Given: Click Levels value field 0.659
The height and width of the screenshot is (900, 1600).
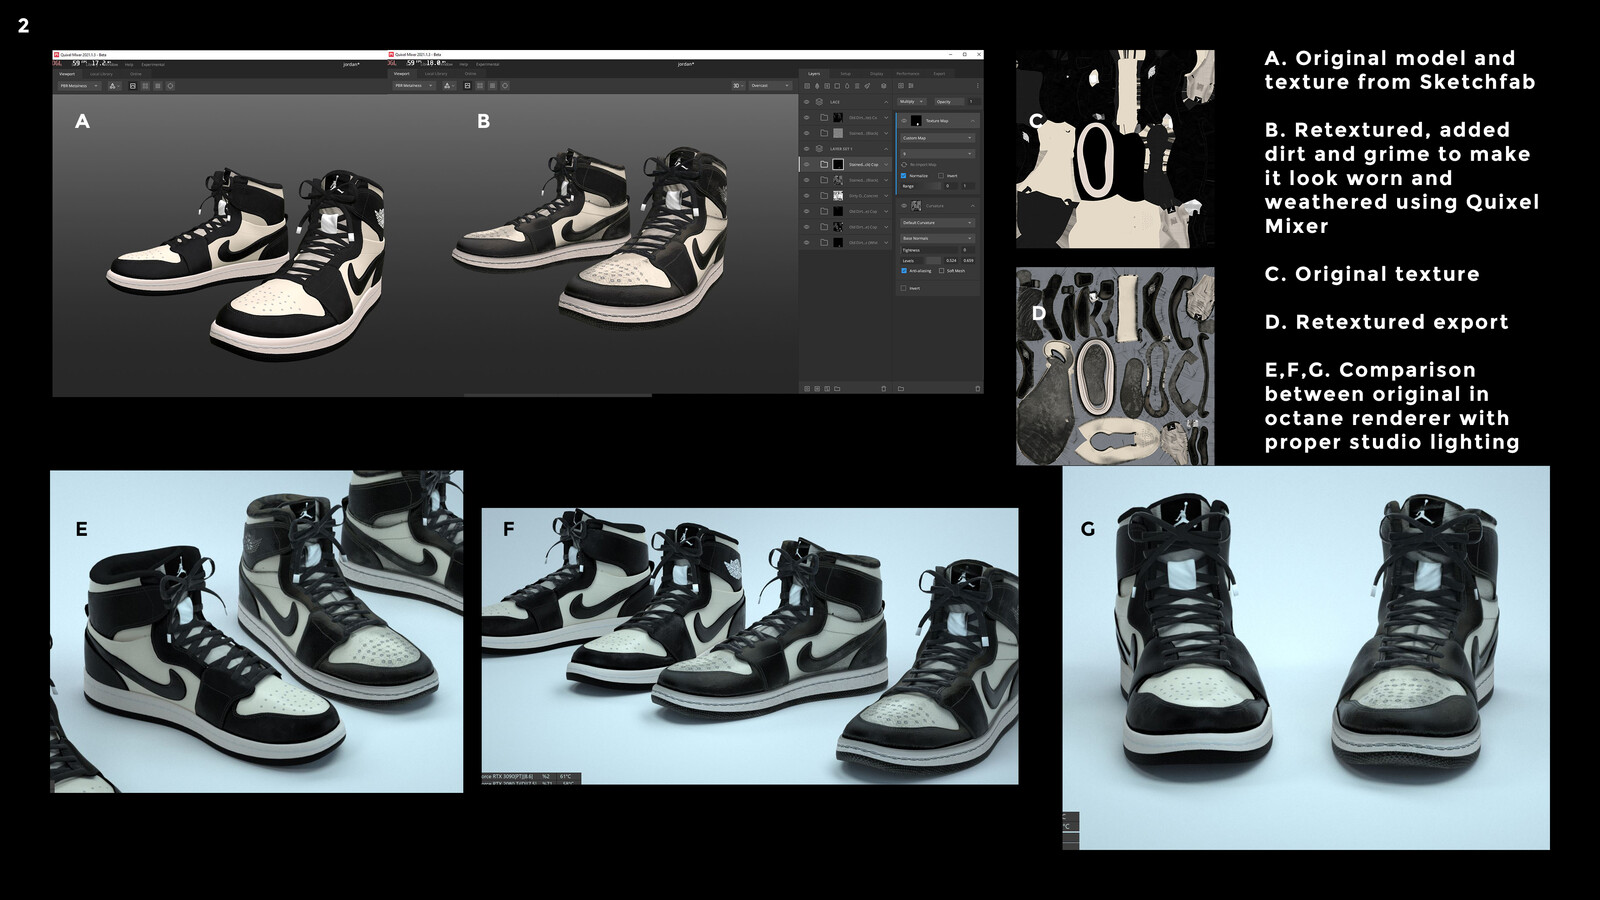Looking at the screenshot, I should (x=968, y=261).
